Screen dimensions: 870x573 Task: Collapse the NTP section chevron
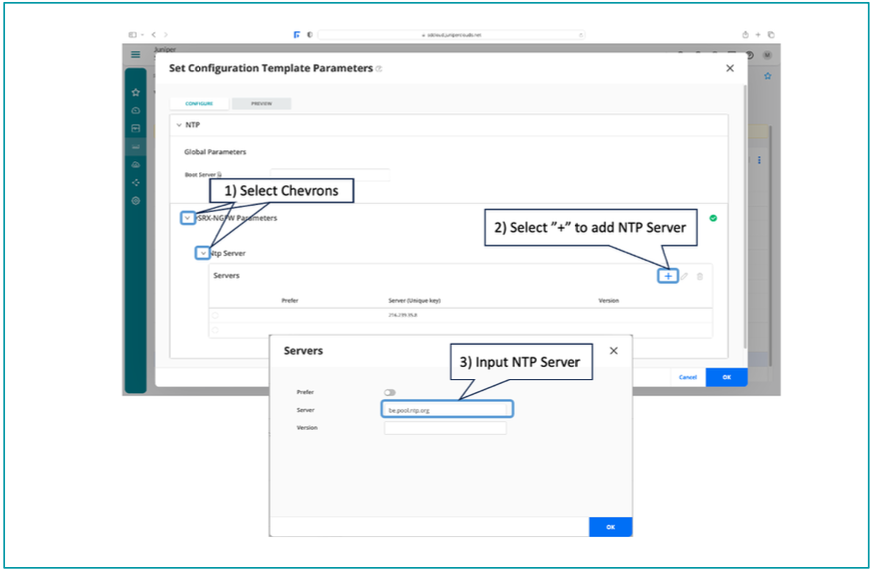coord(179,125)
